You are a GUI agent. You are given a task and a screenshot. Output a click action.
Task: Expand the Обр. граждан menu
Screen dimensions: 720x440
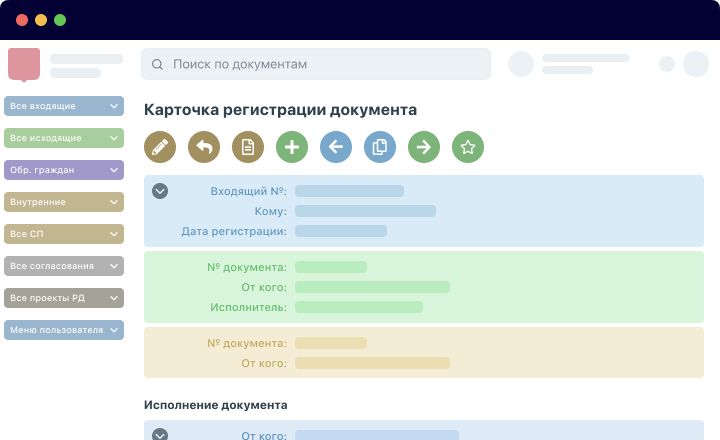[x=64, y=170]
